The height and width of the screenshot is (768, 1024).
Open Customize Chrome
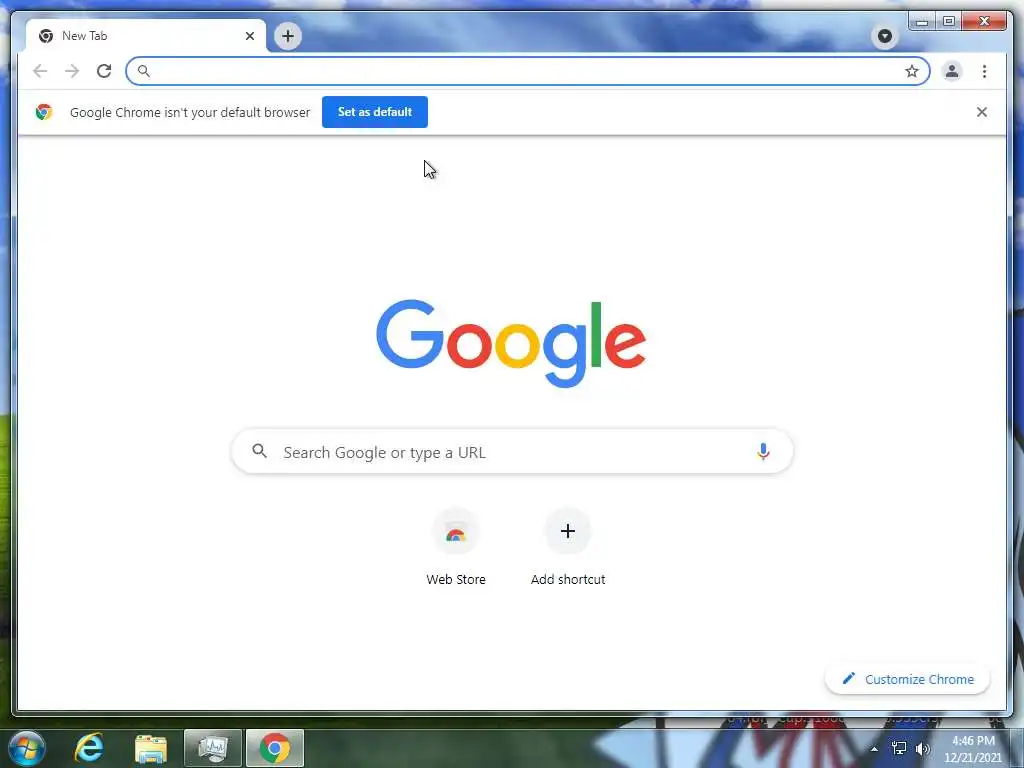tap(907, 679)
